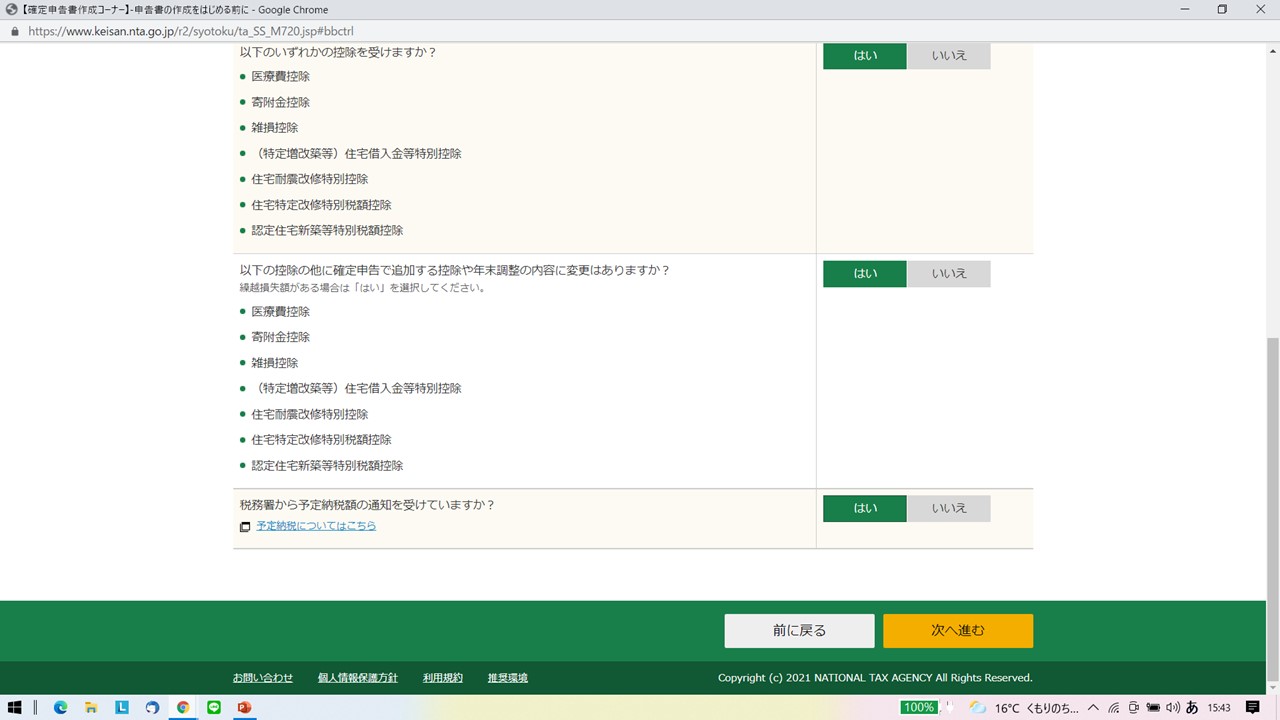Screen dimensions: 1280x720
Task: Open the clock showing 15:43
Action: point(1218,707)
